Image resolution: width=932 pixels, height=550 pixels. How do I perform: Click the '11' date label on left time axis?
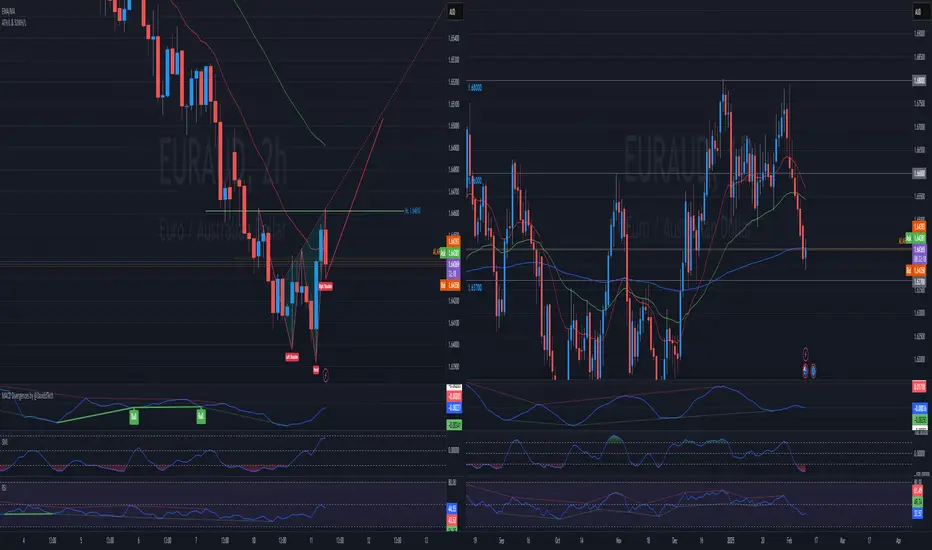point(311,540)
